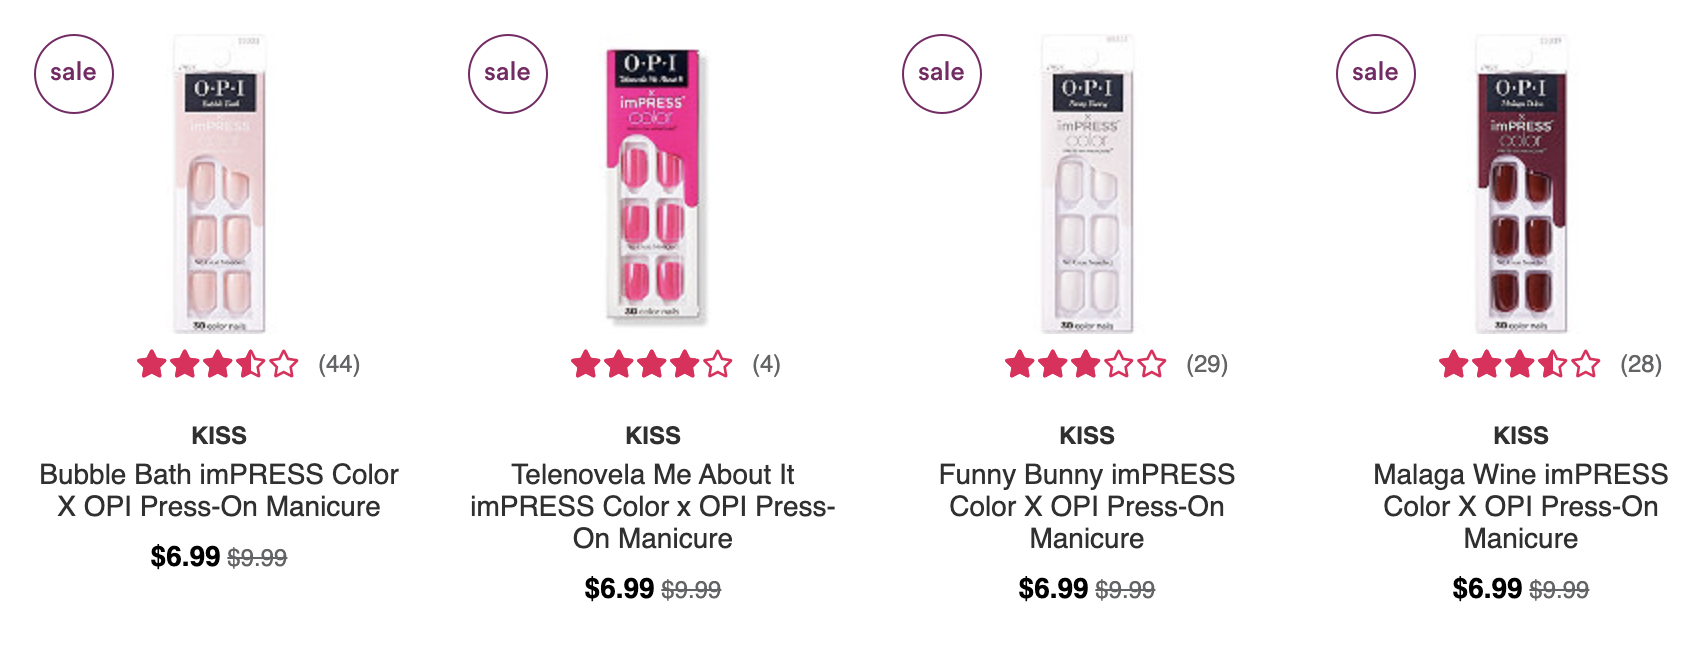Click the sale badge on Funny Bunny product
The width and height of the screenshot is (1704, 648).
[942, 74]
